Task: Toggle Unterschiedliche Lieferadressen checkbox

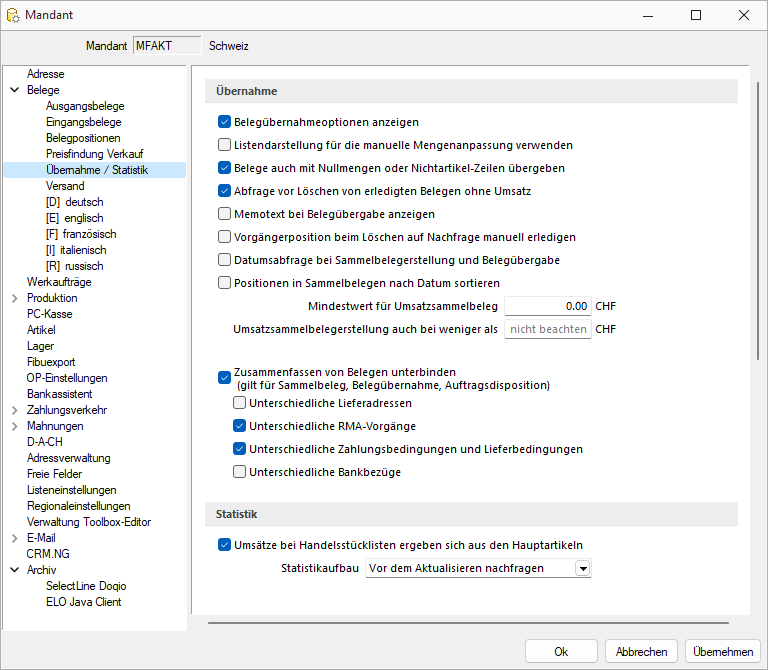Action: coord(240,403)
